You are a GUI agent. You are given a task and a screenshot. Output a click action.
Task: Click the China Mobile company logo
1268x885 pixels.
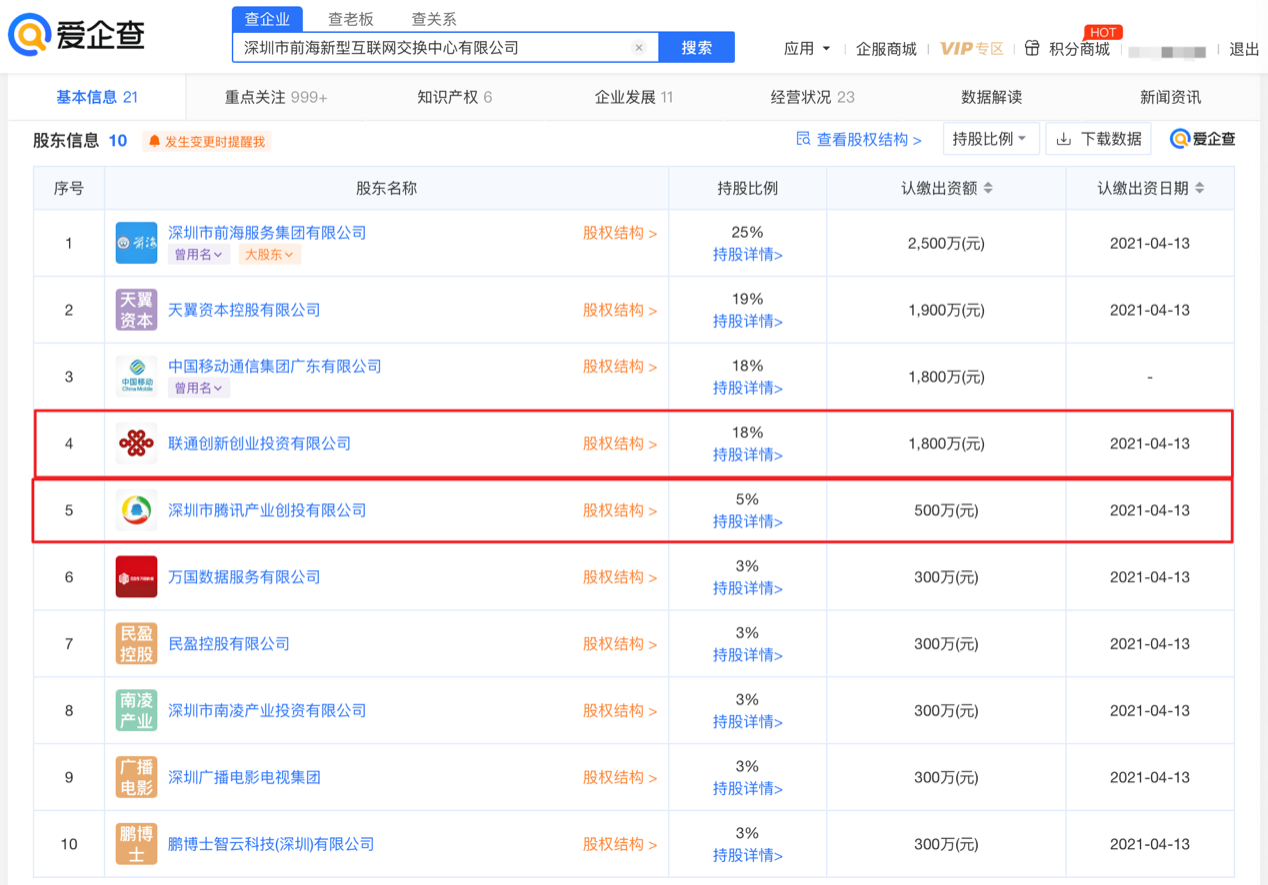pos(136,377)
